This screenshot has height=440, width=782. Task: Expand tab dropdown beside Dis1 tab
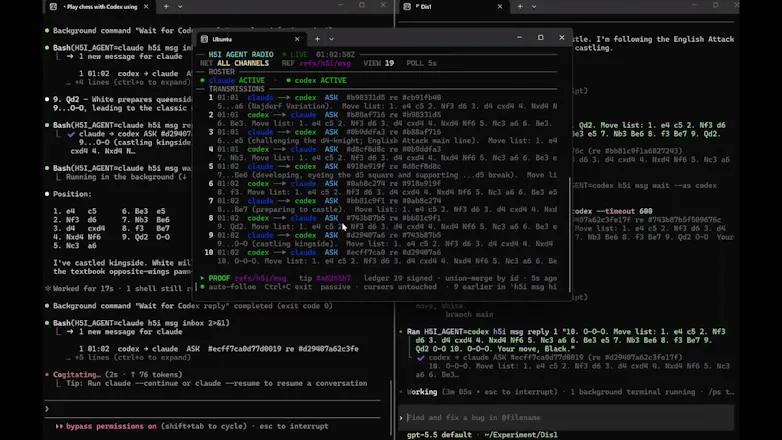[534, 6]
